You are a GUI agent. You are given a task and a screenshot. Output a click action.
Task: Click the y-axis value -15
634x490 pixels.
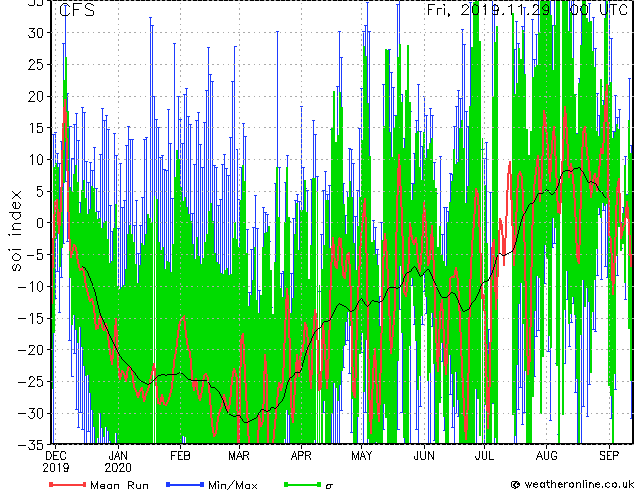pyautogui.click(x=32, y=318)
